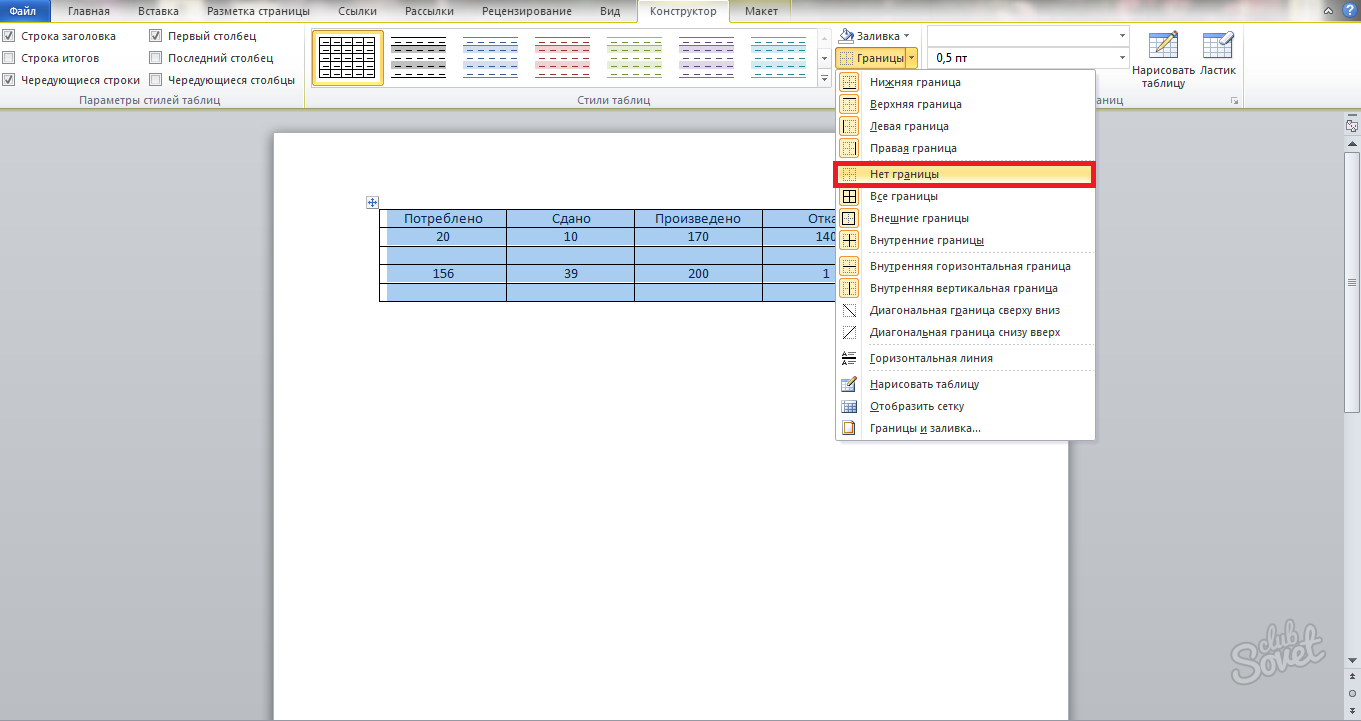The image size is (1361, 721).
Task: Click the 'Файл' button
Action: click(22, 11)
